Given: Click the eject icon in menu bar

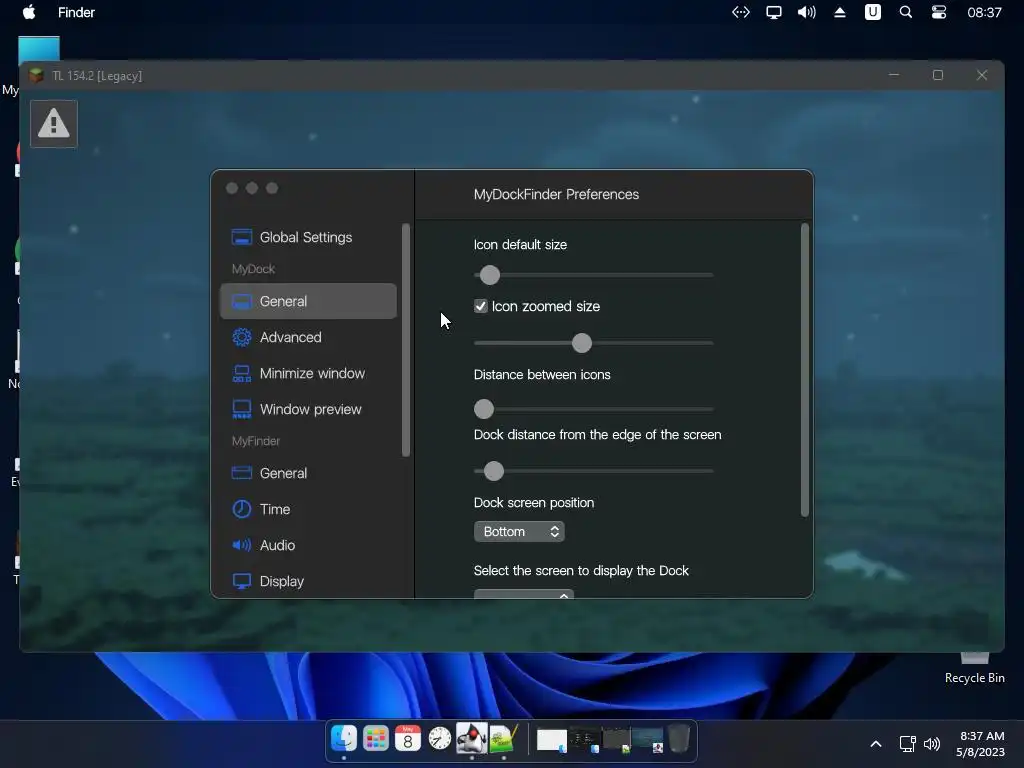Looking at the screenshot, I should [x=840, y=12].
